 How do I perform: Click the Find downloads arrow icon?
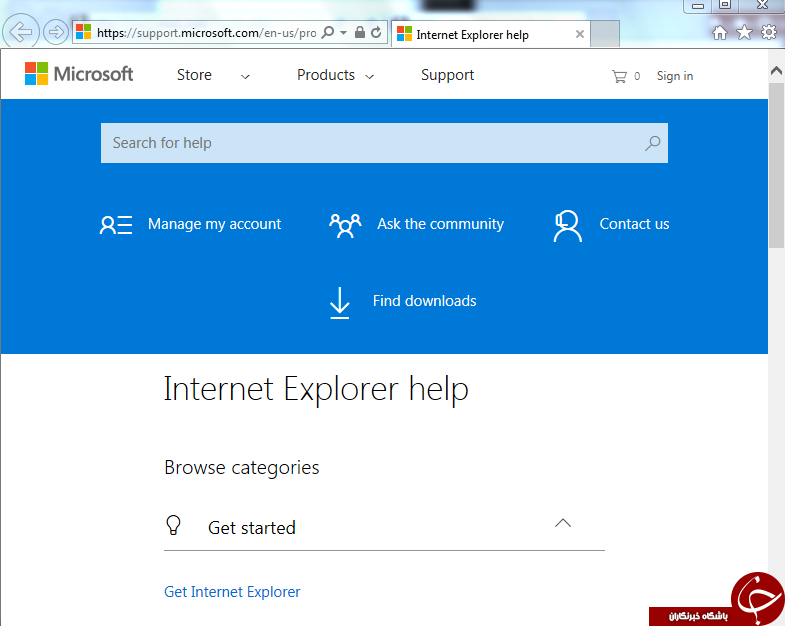point(339,303)
